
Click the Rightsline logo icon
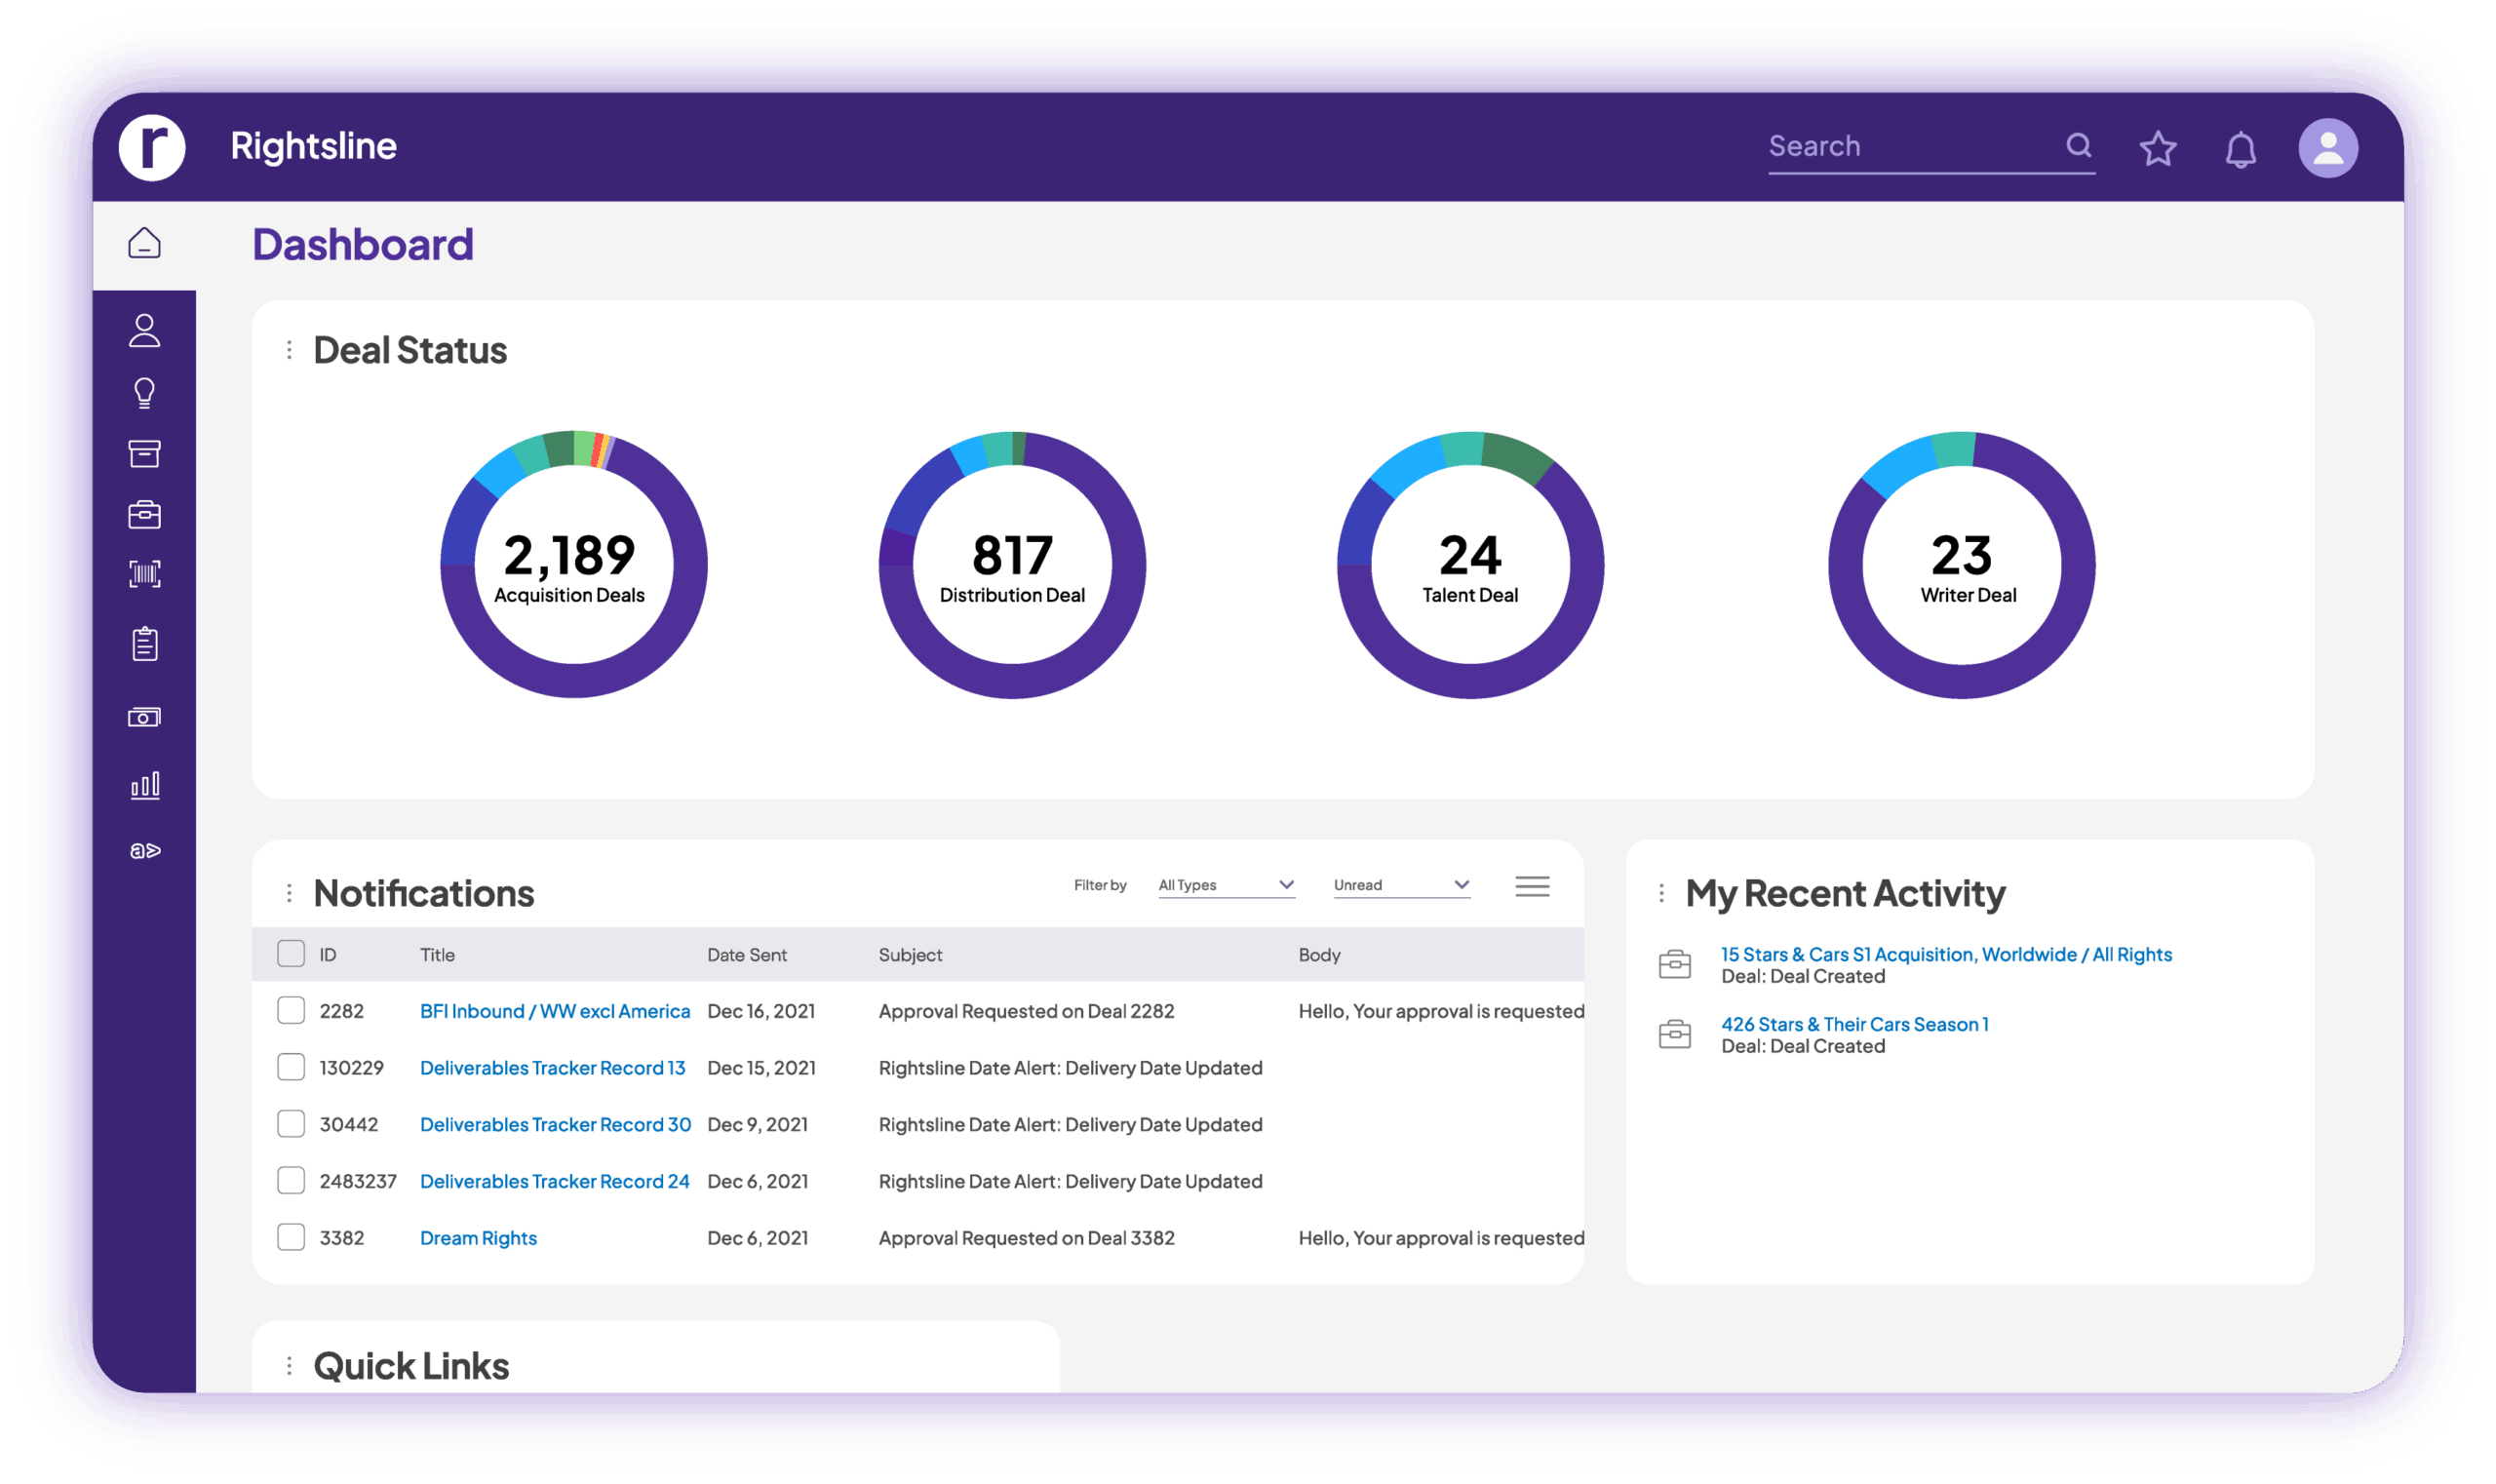click(152, 147)
